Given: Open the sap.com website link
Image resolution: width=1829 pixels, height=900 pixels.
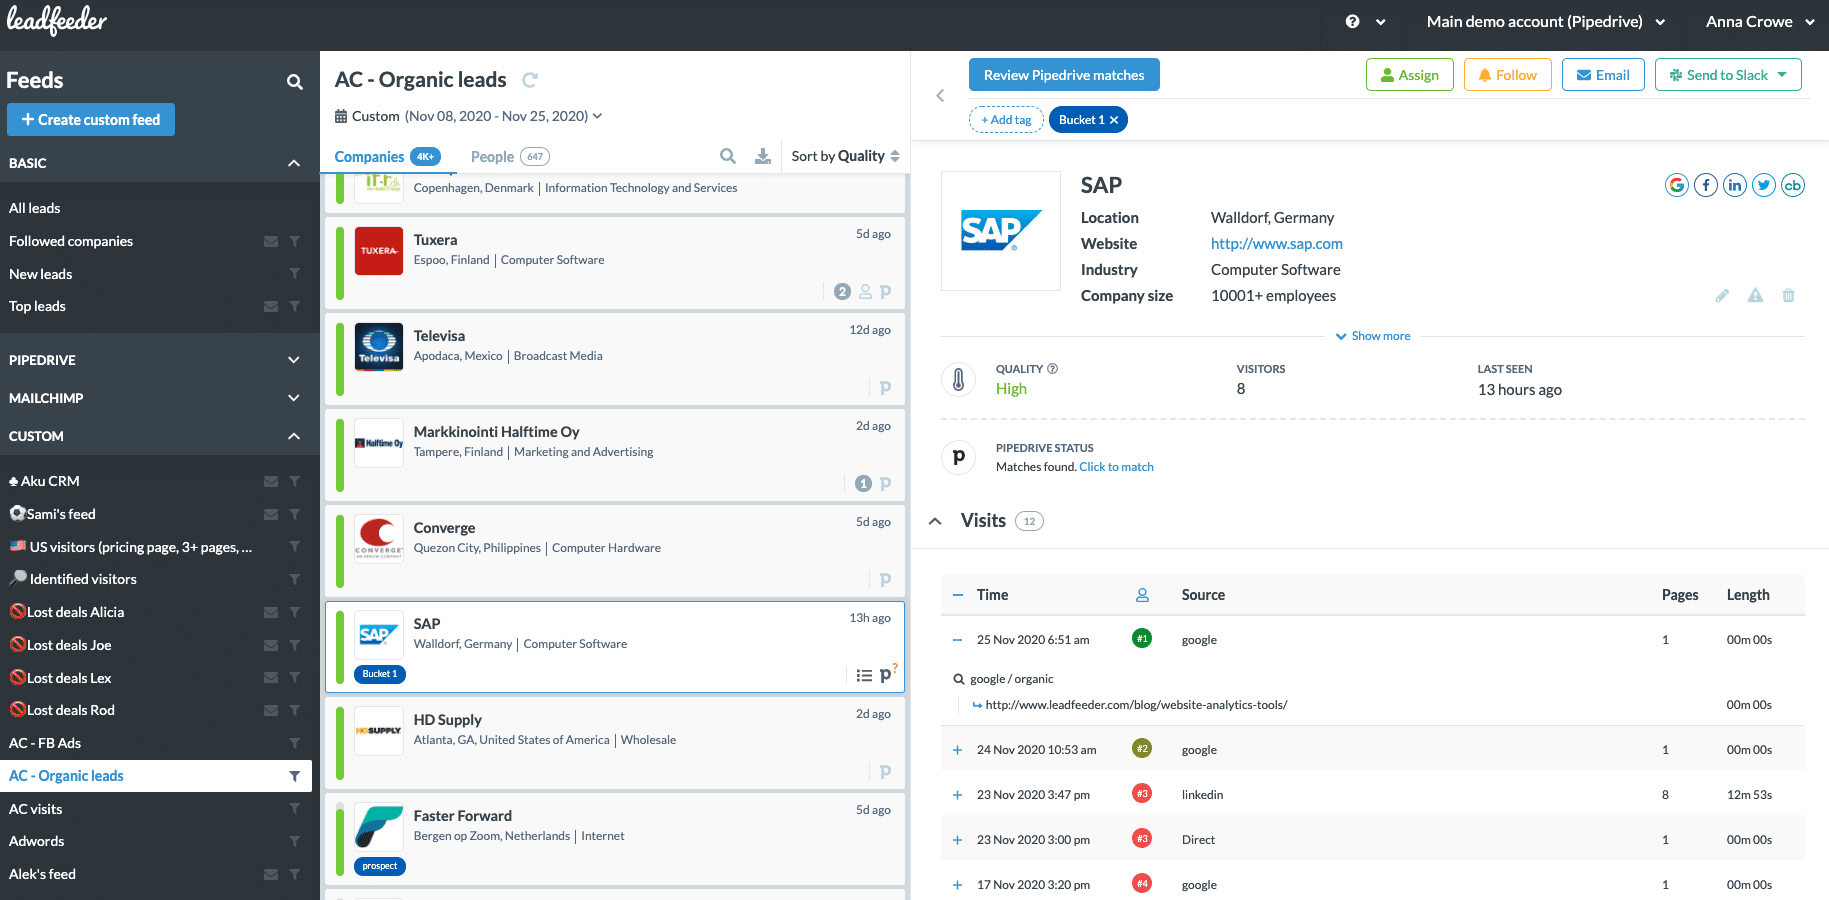Looking at the screenshot, I should coord(1276,244).
